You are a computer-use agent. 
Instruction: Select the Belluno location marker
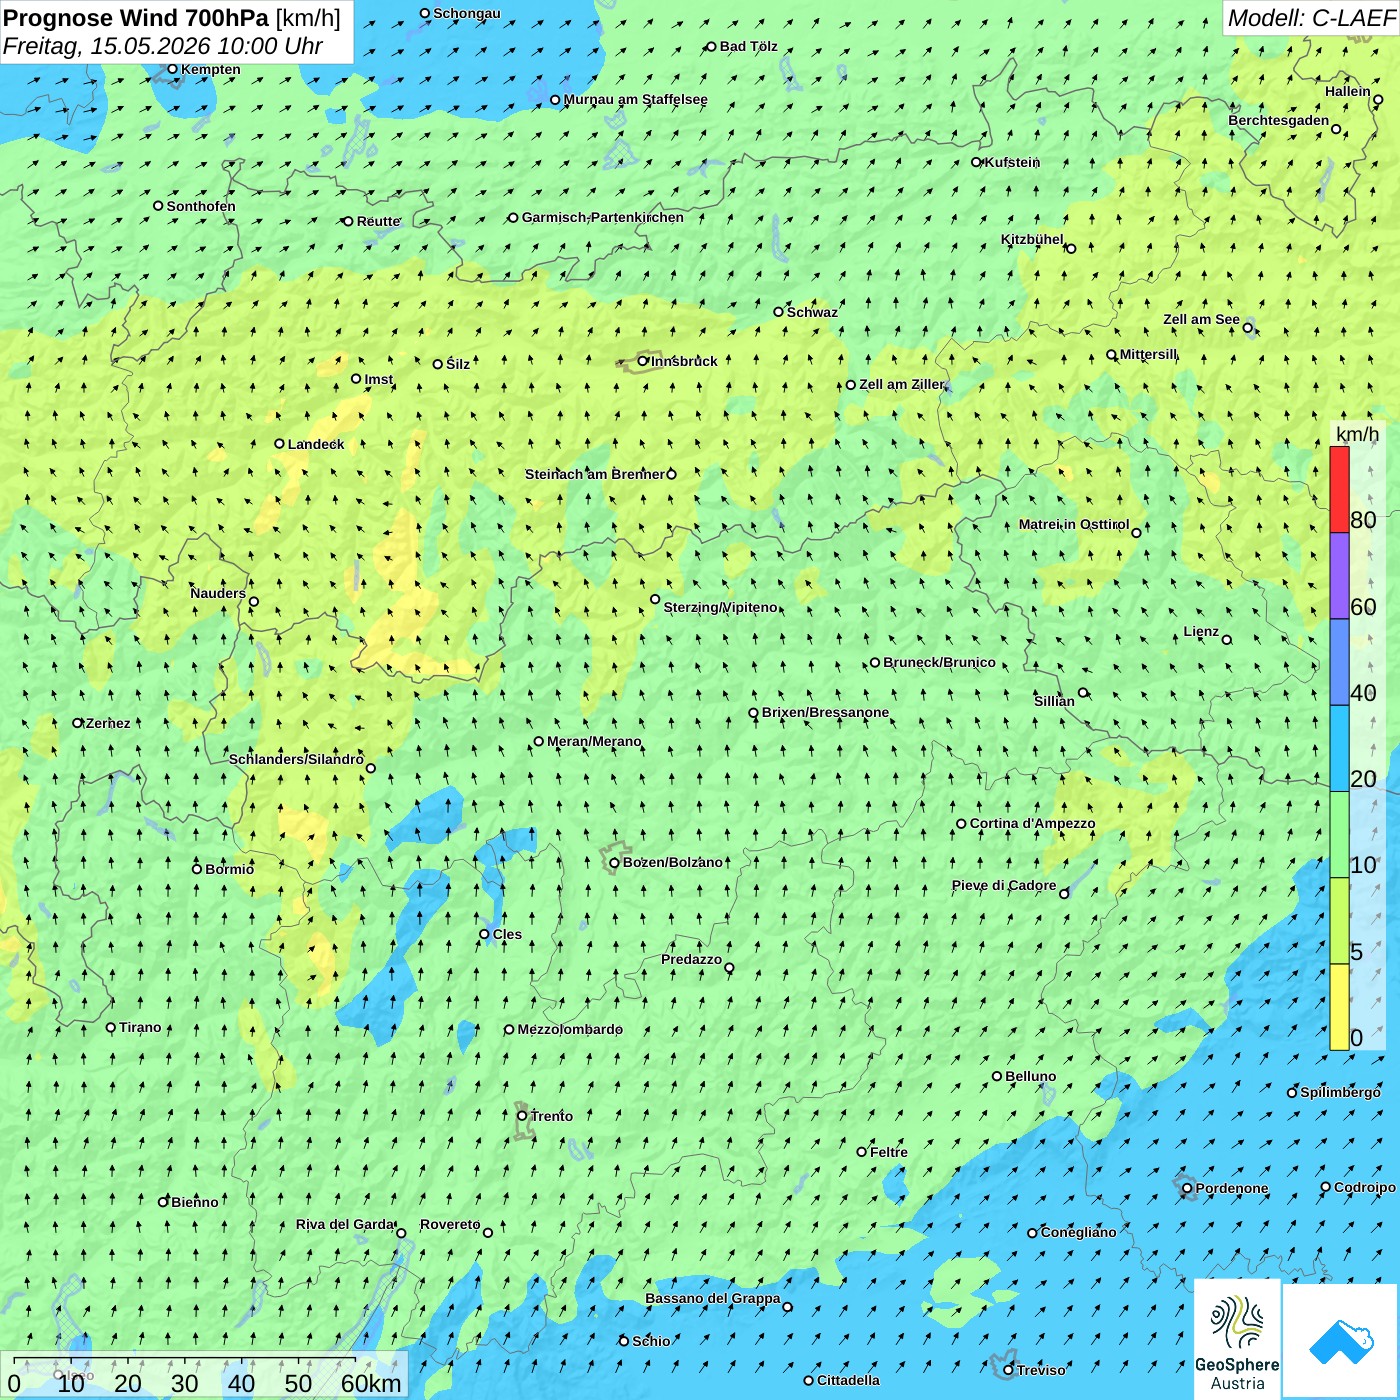997,1076
